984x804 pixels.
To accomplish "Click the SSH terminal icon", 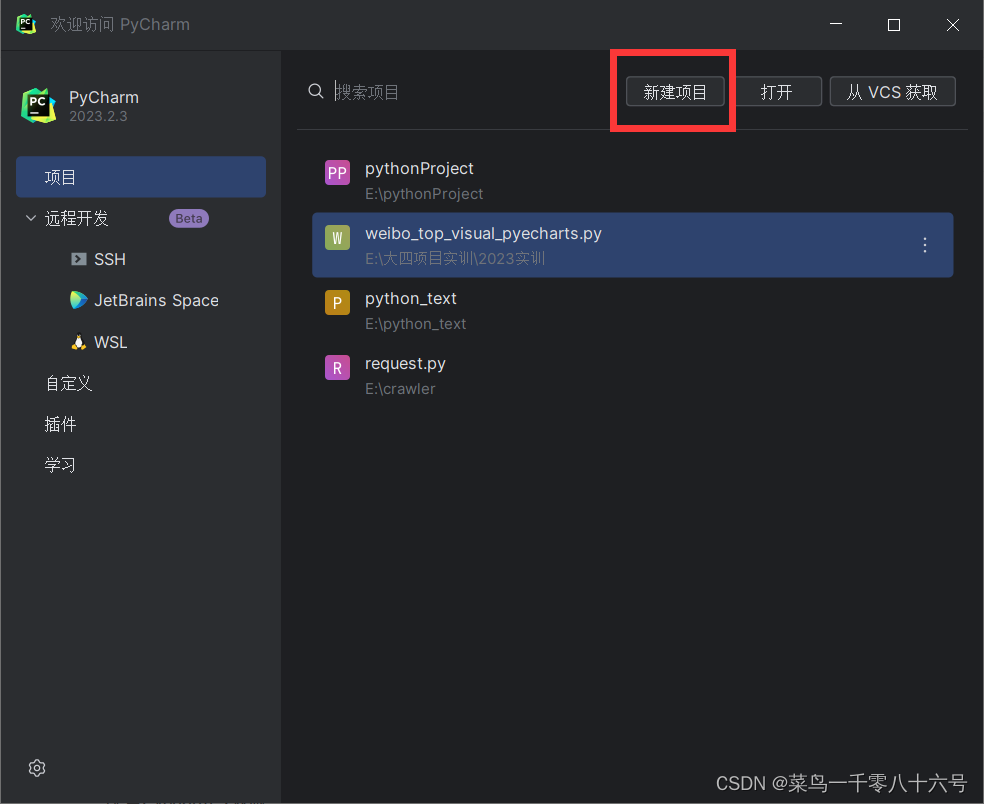I will point(78,259).
